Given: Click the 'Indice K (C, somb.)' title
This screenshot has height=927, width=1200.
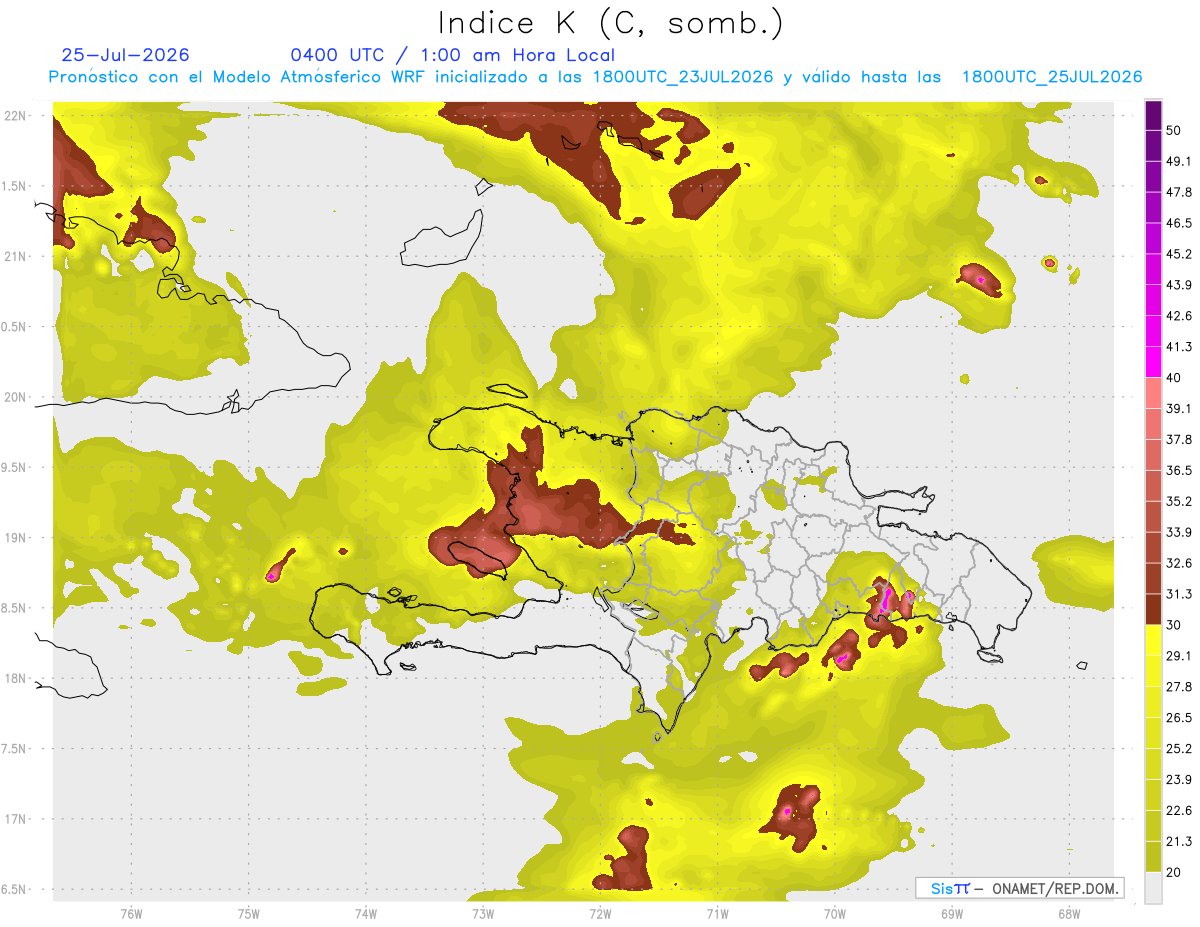Looking at the screenshot, I should 610,22.
